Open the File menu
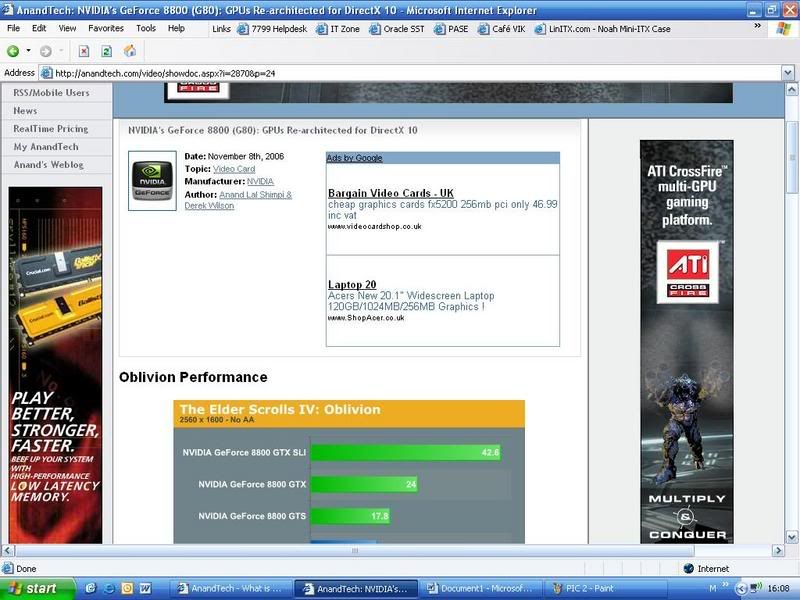Viewport: 800px width, 600px height. [x=13, y=29]
